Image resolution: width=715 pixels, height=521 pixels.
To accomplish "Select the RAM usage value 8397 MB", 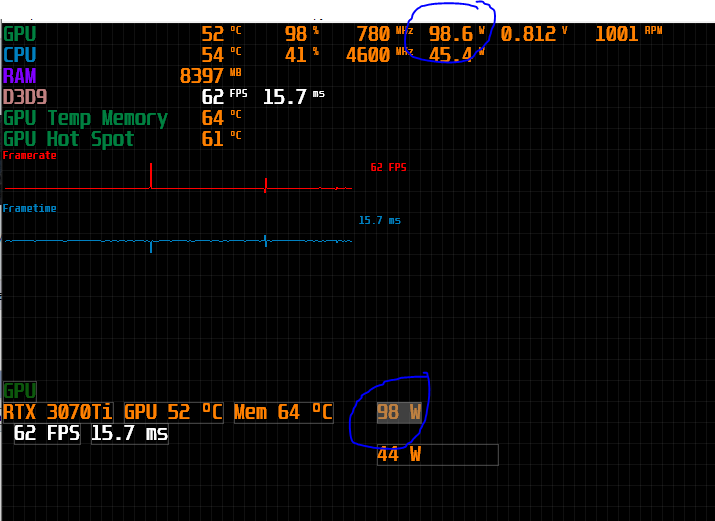I will pyautogui.click(x=211, y=76).
